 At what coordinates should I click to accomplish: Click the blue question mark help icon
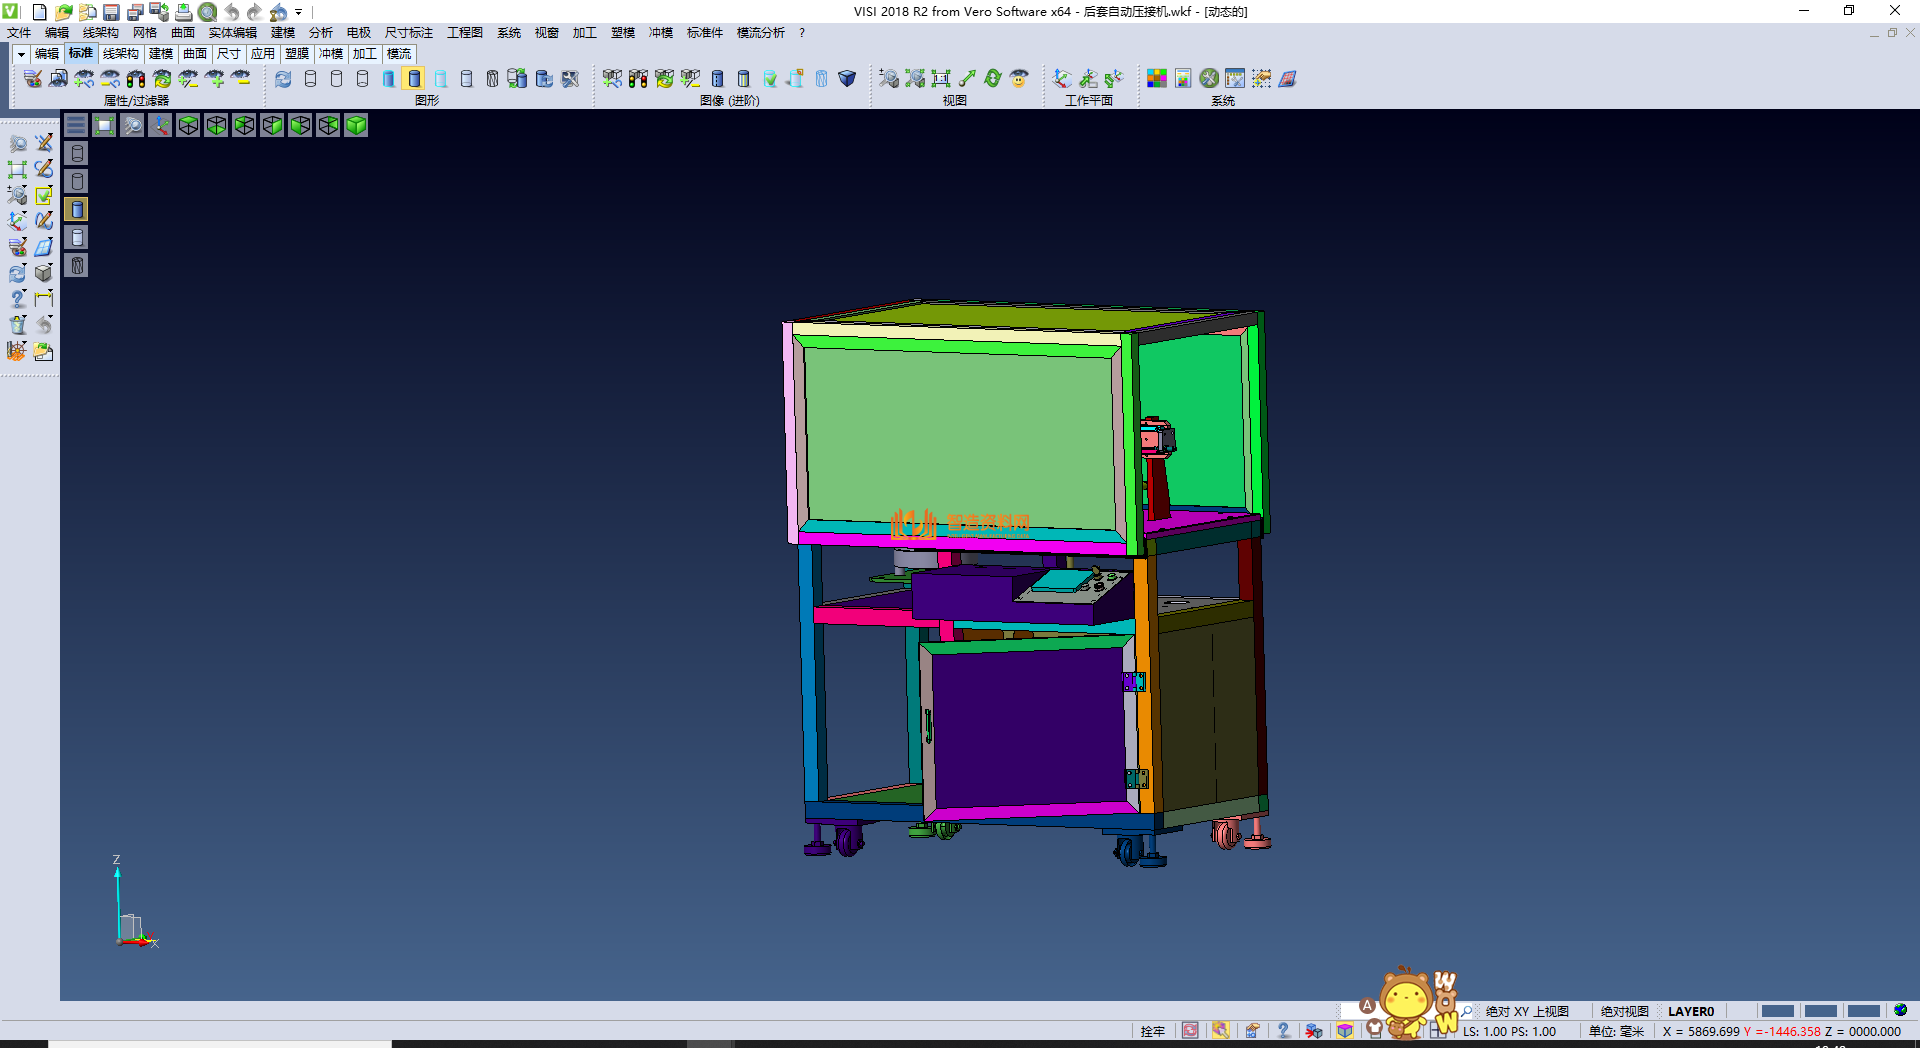point(1283,1031)
